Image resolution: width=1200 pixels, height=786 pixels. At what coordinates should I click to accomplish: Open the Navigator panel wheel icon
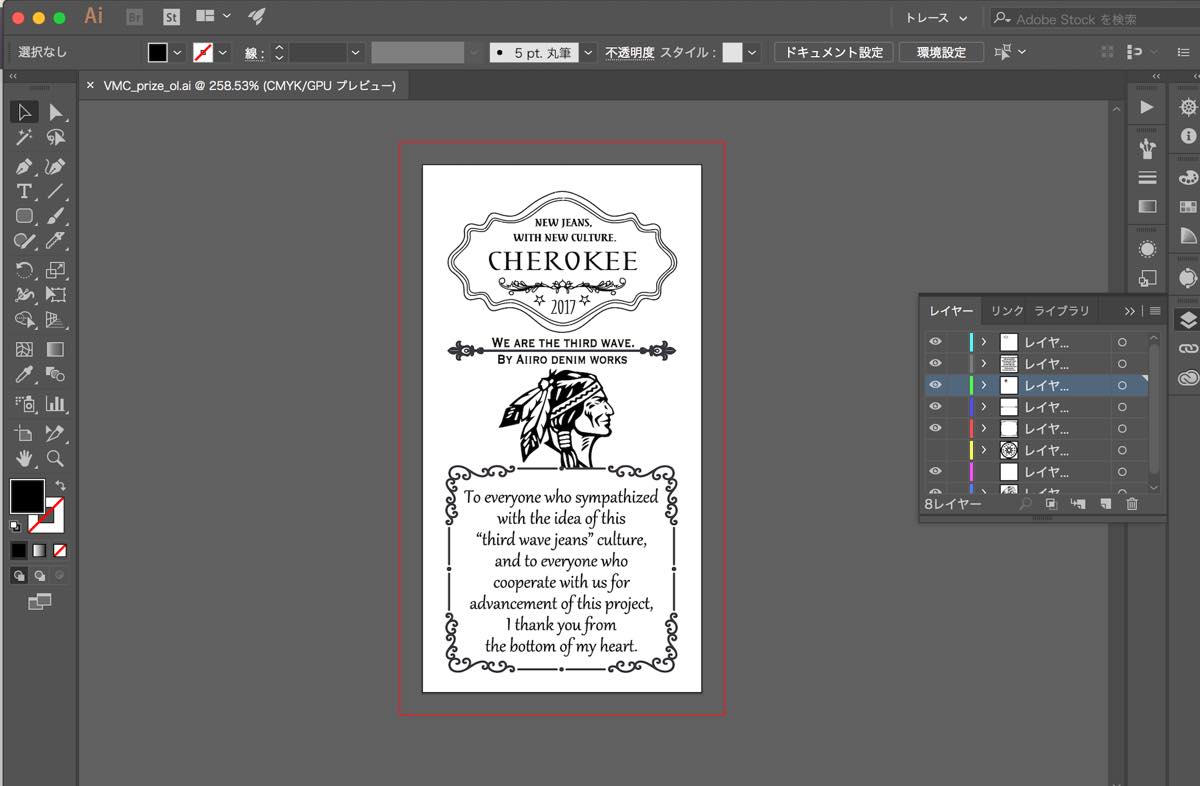coord(1188,107)
